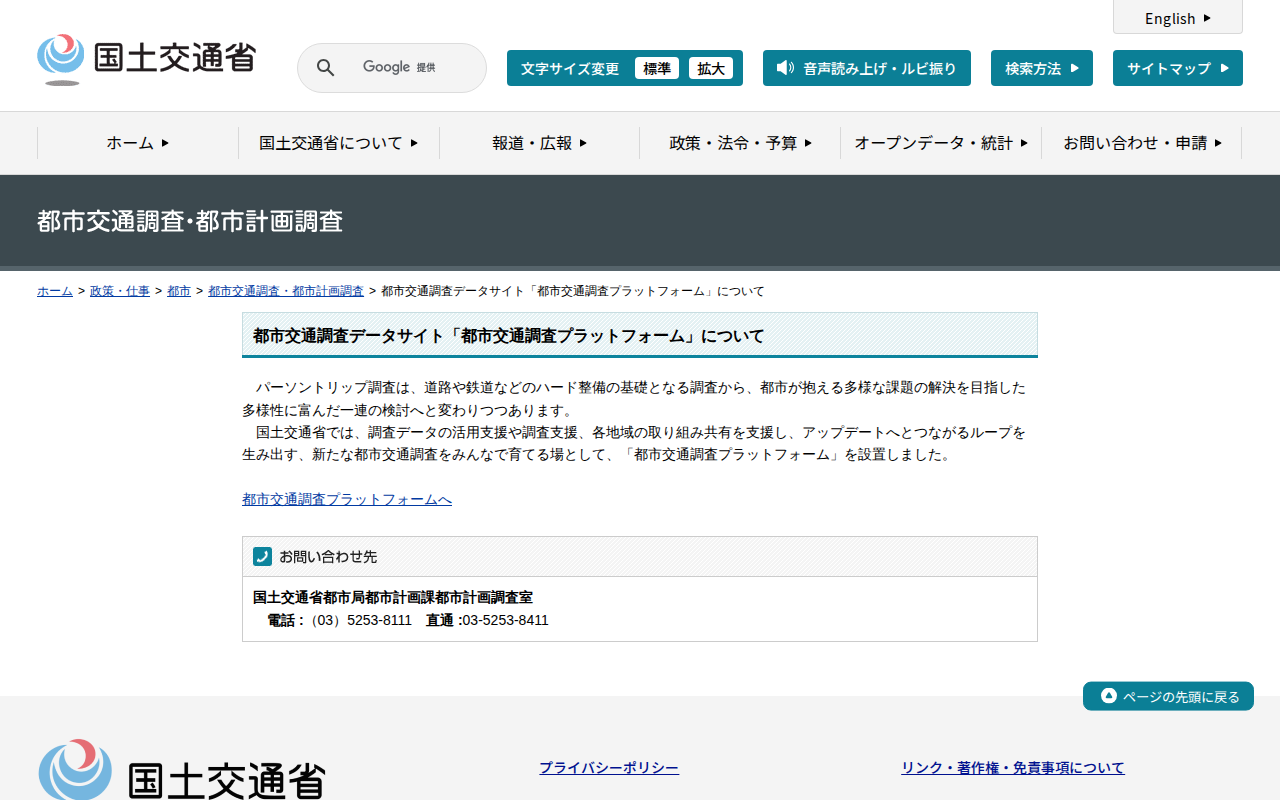Expand the ホーム navigation menu
This screenshot has width=1280, height=800.
[x=138, y=143]
